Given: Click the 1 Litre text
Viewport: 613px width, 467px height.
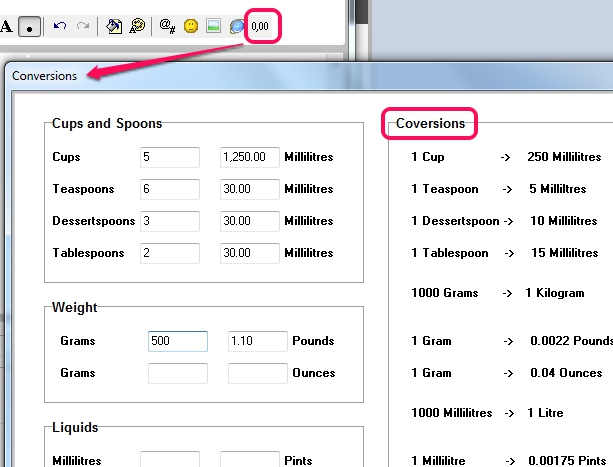Looking at the screenshot, I should tap(545, 413).
